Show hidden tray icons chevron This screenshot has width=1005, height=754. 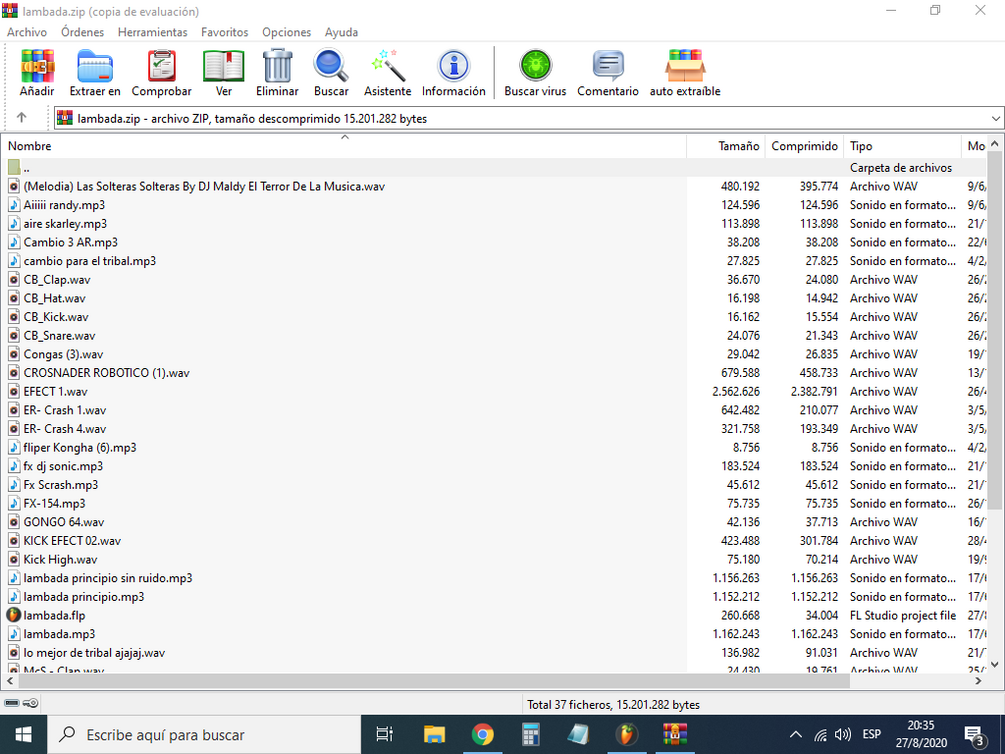point(795,735)
